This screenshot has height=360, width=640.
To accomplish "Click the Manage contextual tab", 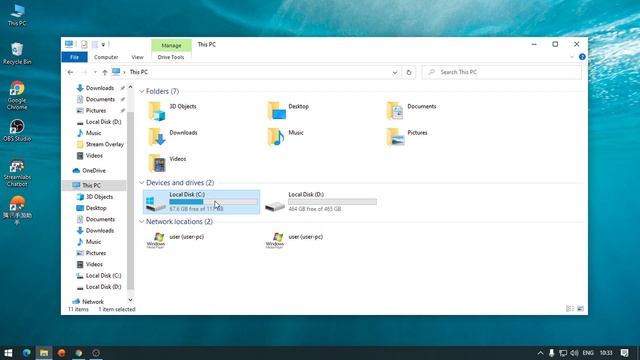I will pyautogui.click(x=171, y=45).
